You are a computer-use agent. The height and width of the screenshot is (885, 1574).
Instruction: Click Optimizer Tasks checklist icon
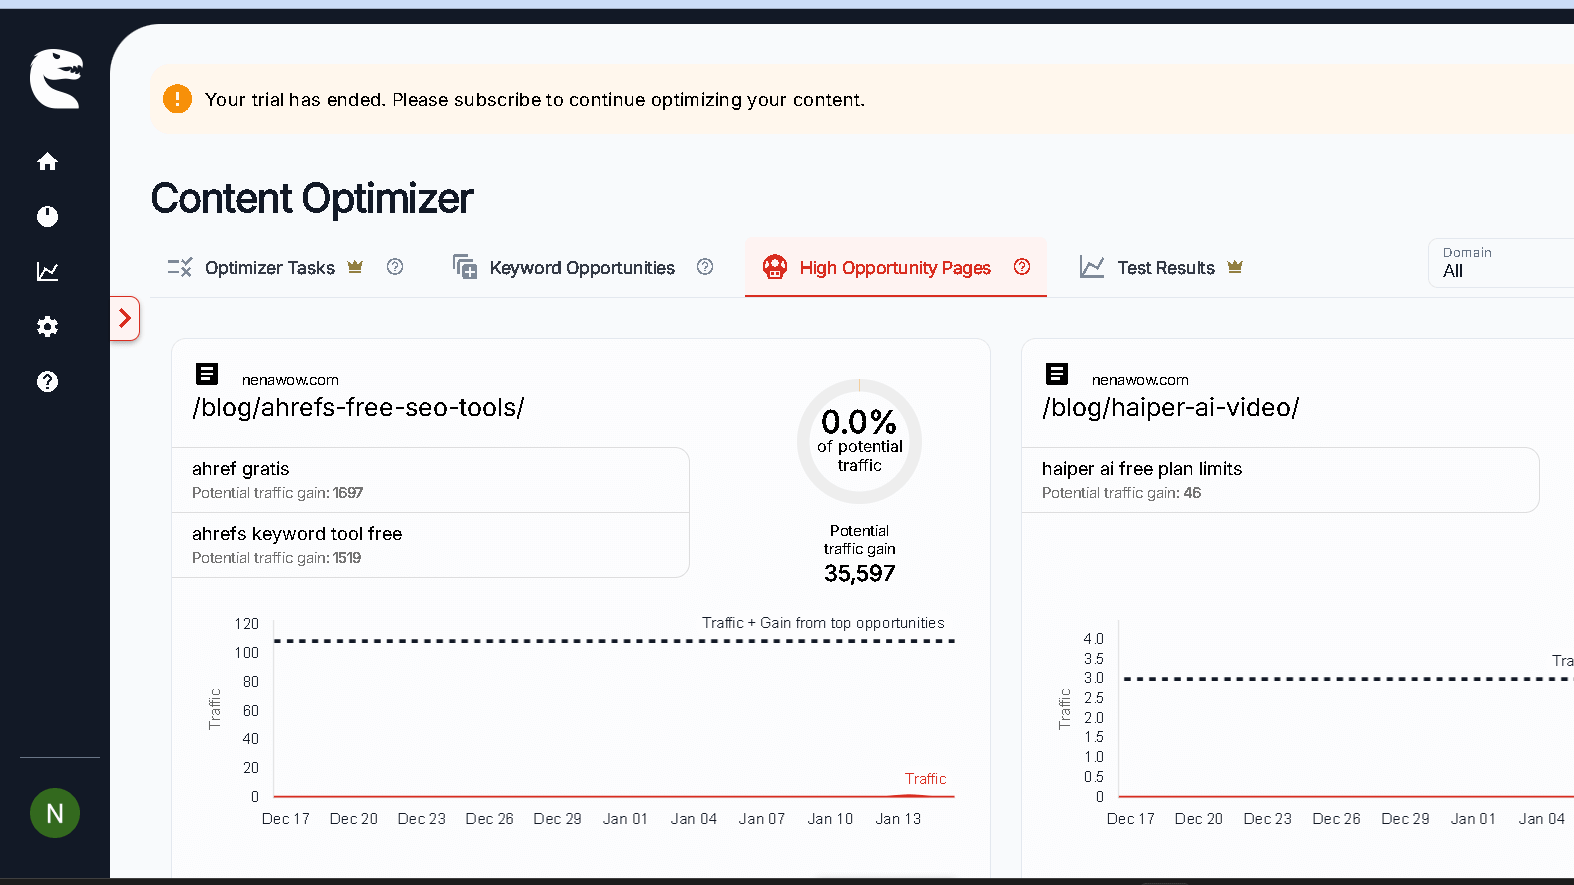coord(180,267)
